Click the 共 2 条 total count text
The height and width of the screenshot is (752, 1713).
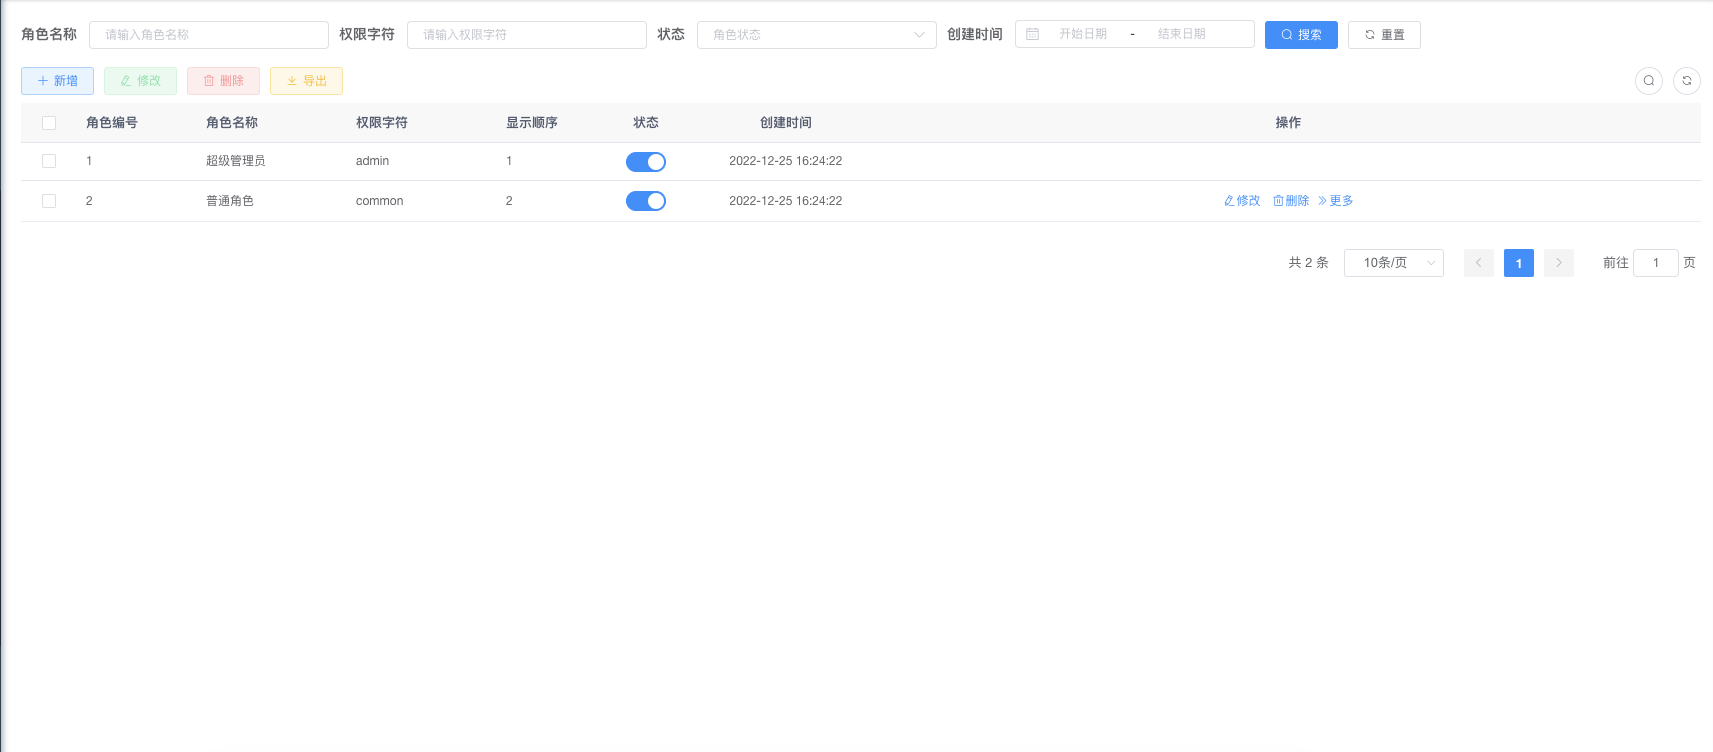[1309, 263]
